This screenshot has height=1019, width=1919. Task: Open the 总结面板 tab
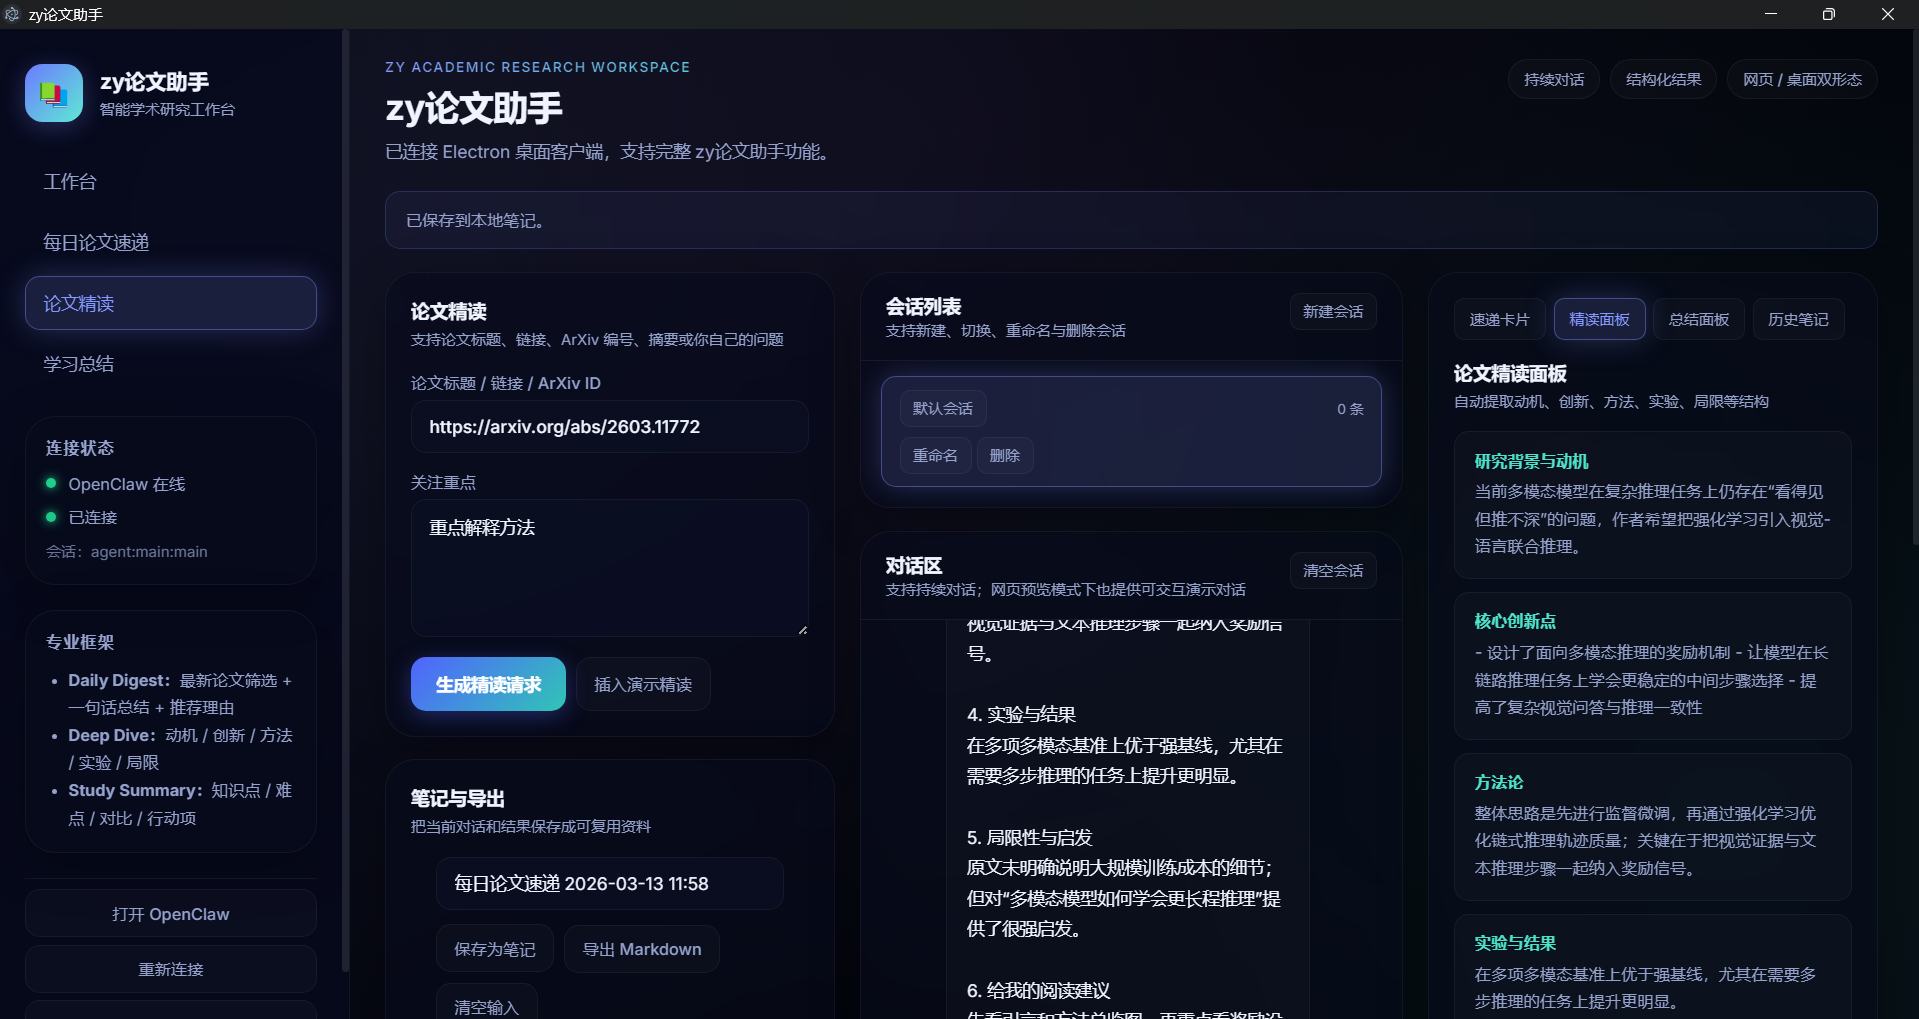pyautogui.click(x=1698, y=319)
